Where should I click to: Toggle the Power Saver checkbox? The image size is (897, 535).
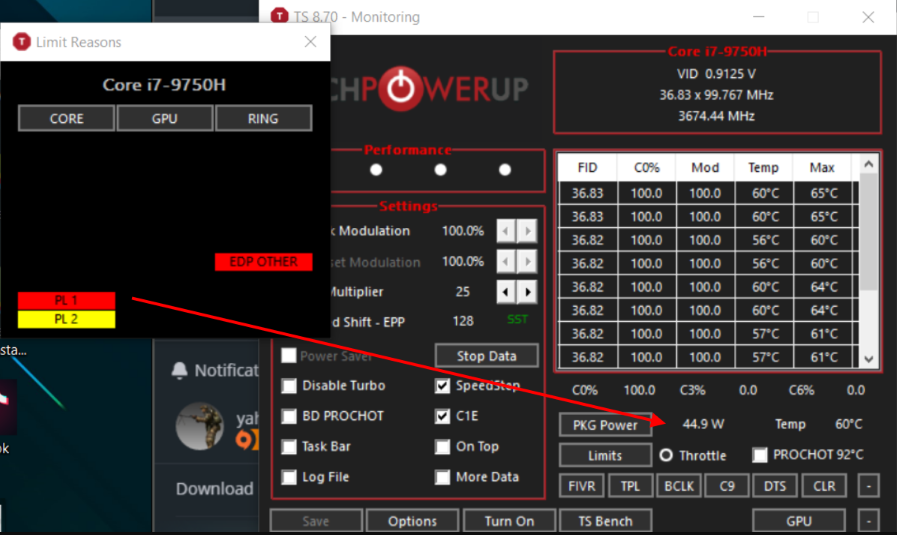pyautogui.click(x=289, y=355)
